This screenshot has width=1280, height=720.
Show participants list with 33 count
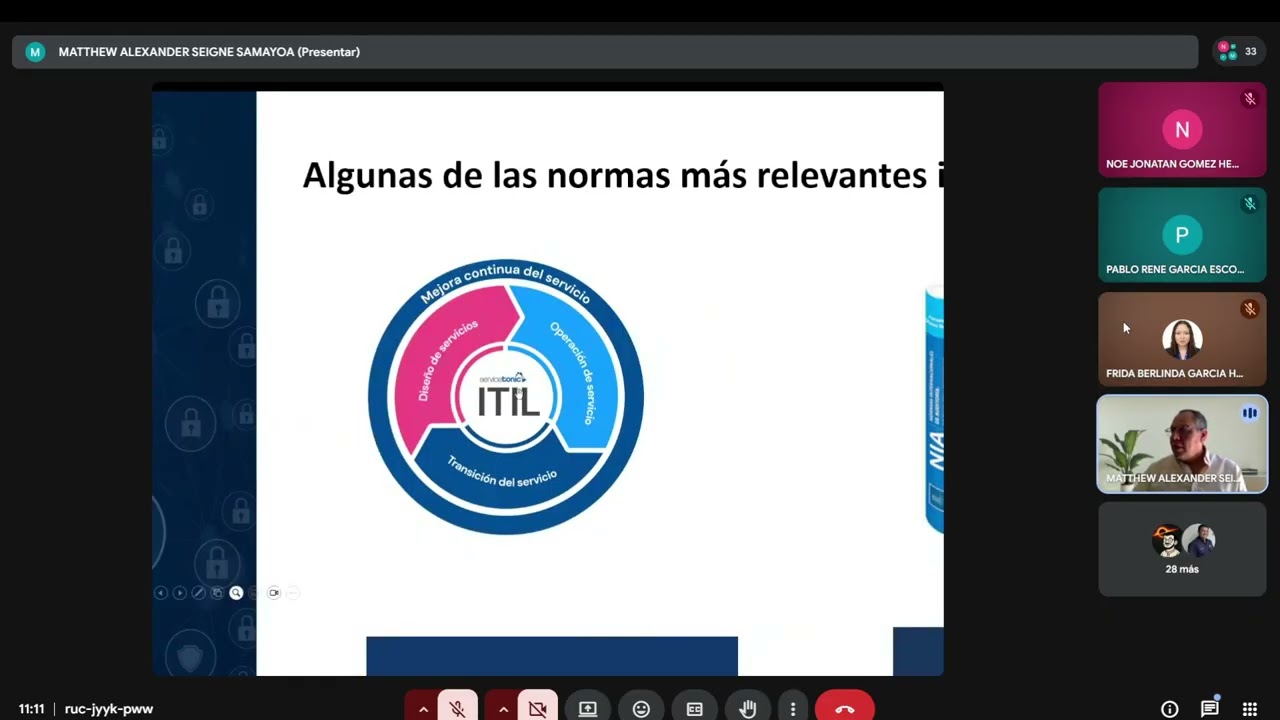[1237, 51]
